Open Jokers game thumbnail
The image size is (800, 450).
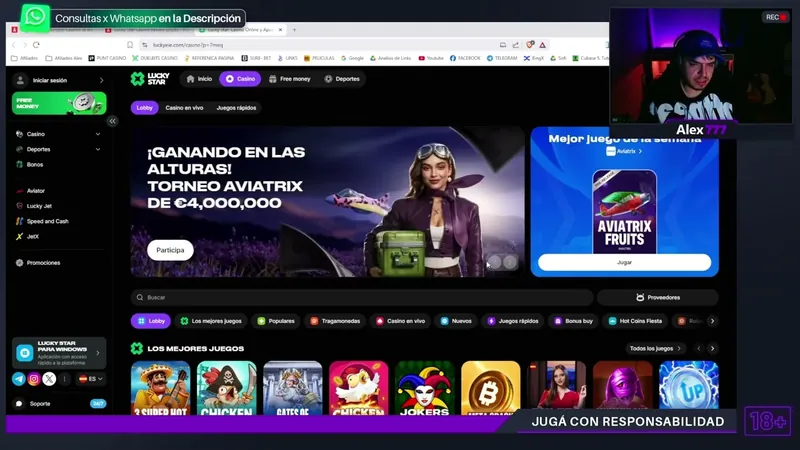(424, 388)
